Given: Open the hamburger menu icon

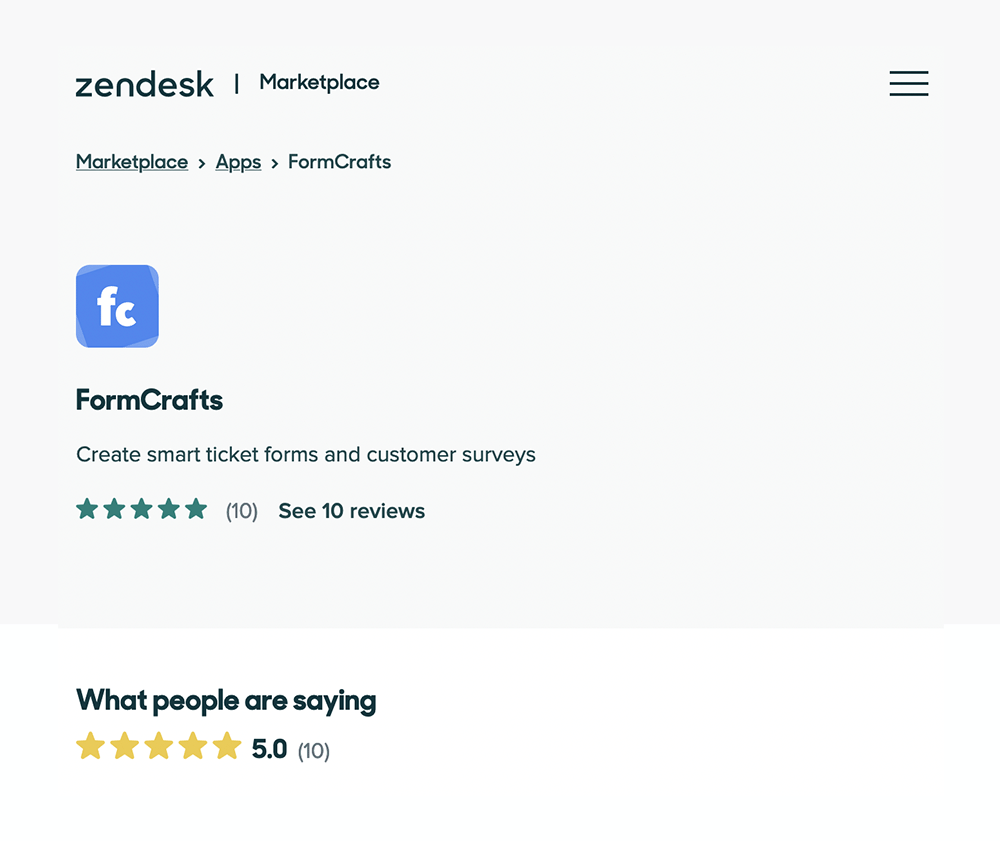Looking at the screenshot, I should 909,84.
